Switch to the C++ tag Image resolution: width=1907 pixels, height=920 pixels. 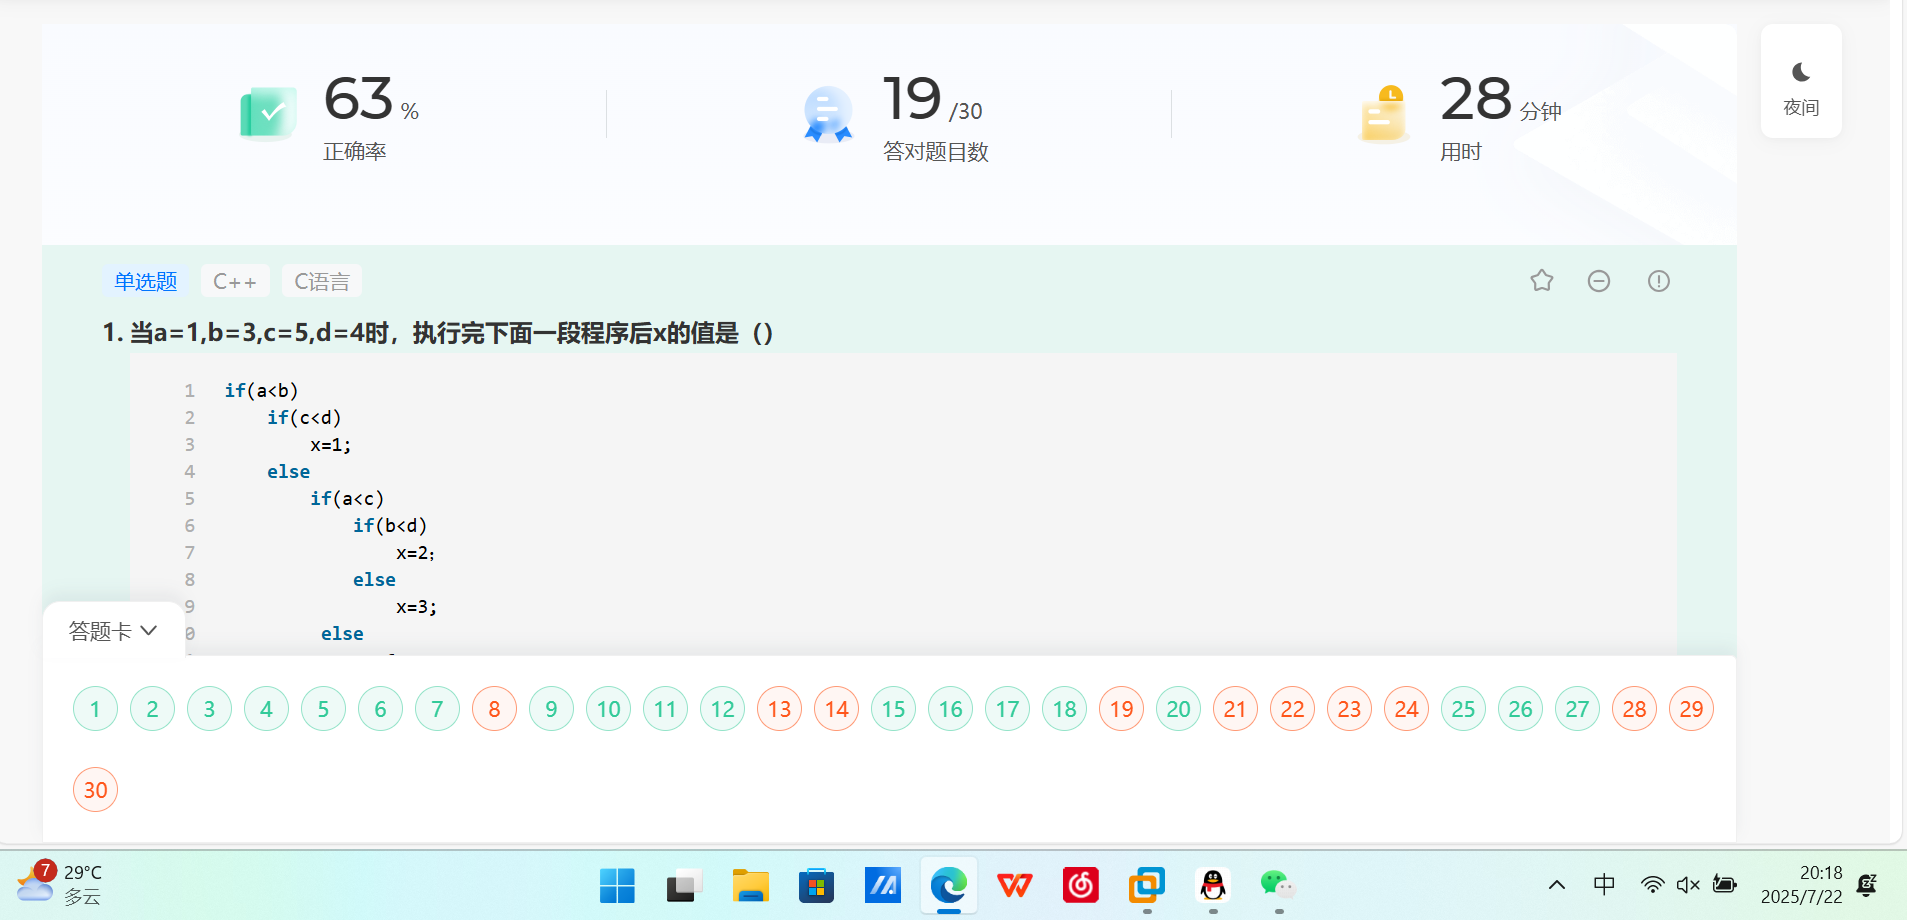point(234,281)
